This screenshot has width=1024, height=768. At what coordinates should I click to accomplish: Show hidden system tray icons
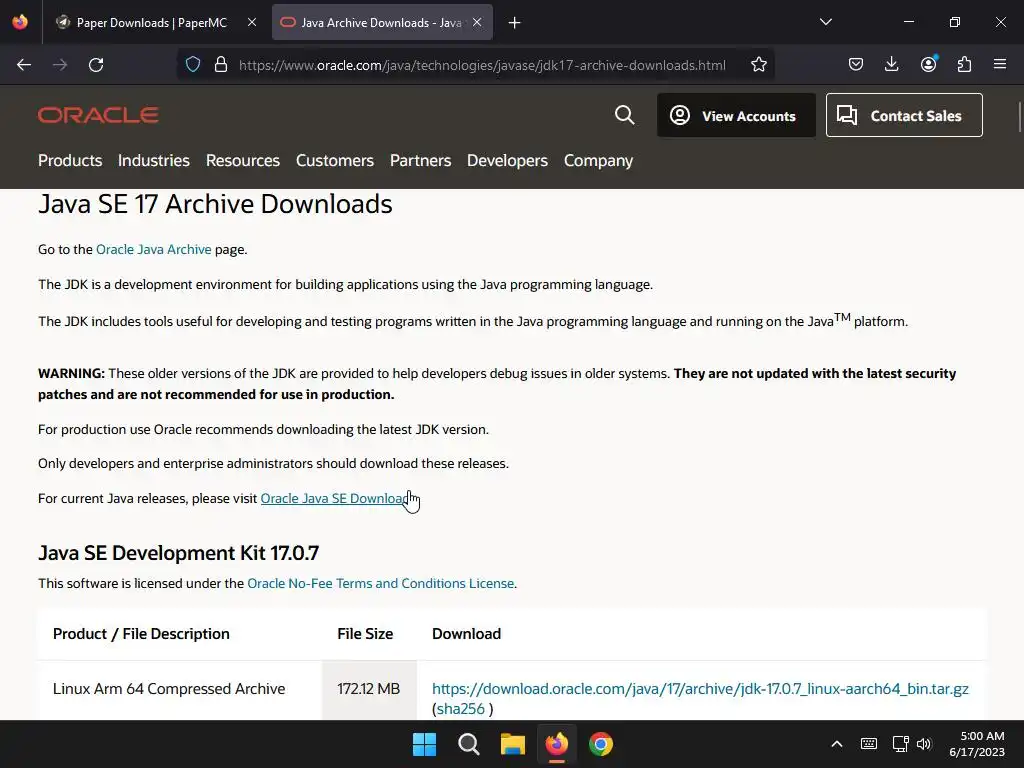[837, 744]
